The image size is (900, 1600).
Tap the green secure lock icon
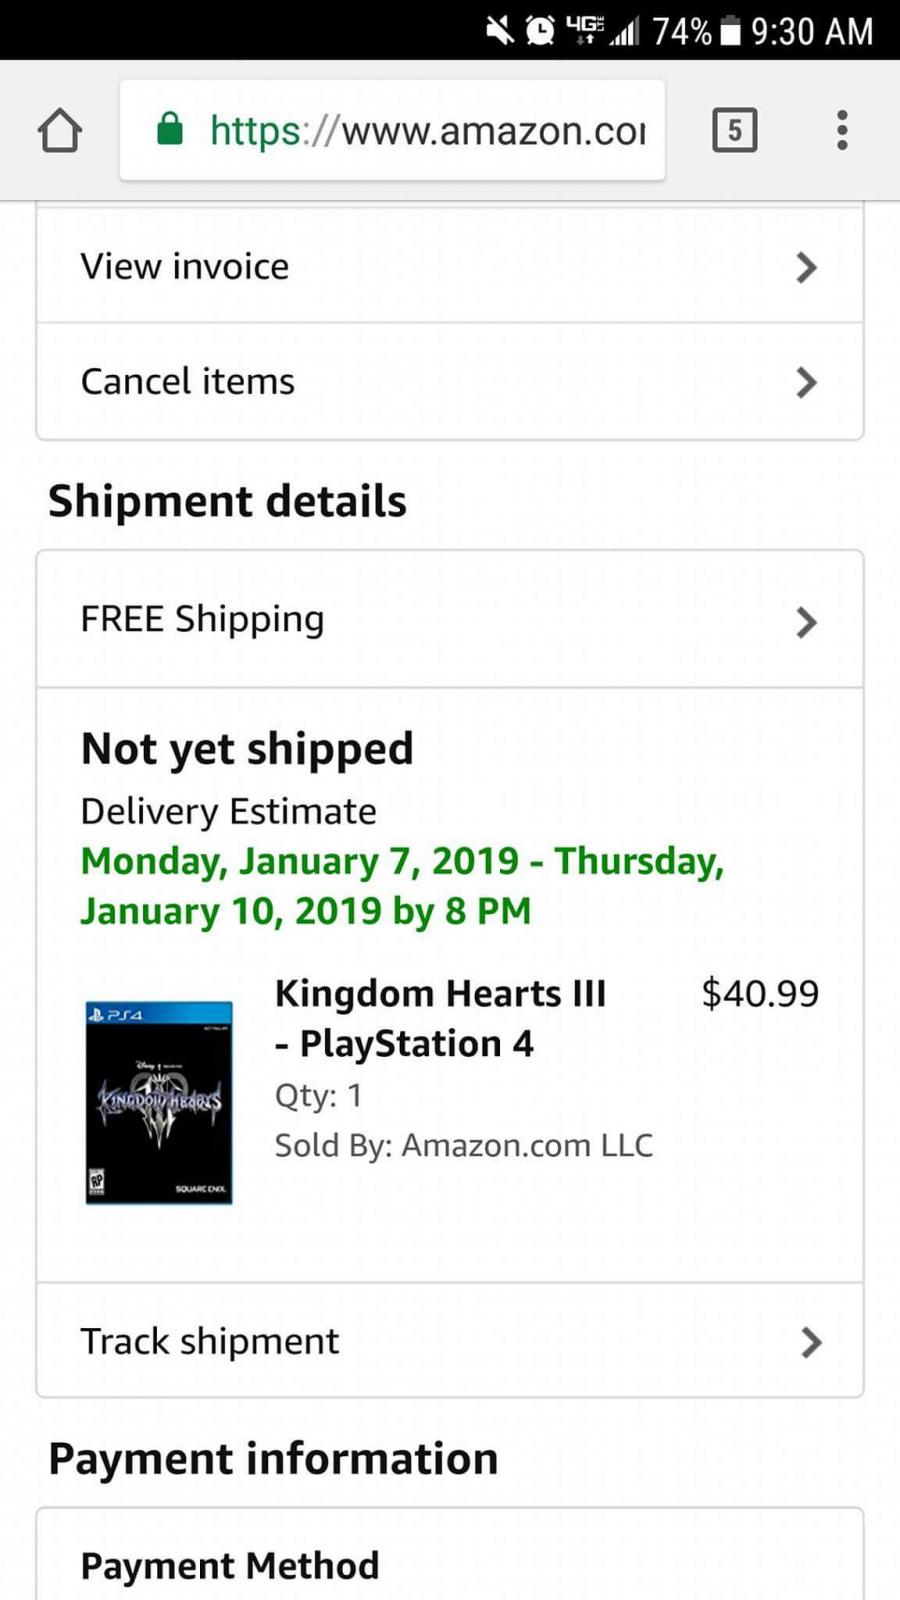(170, 129)
